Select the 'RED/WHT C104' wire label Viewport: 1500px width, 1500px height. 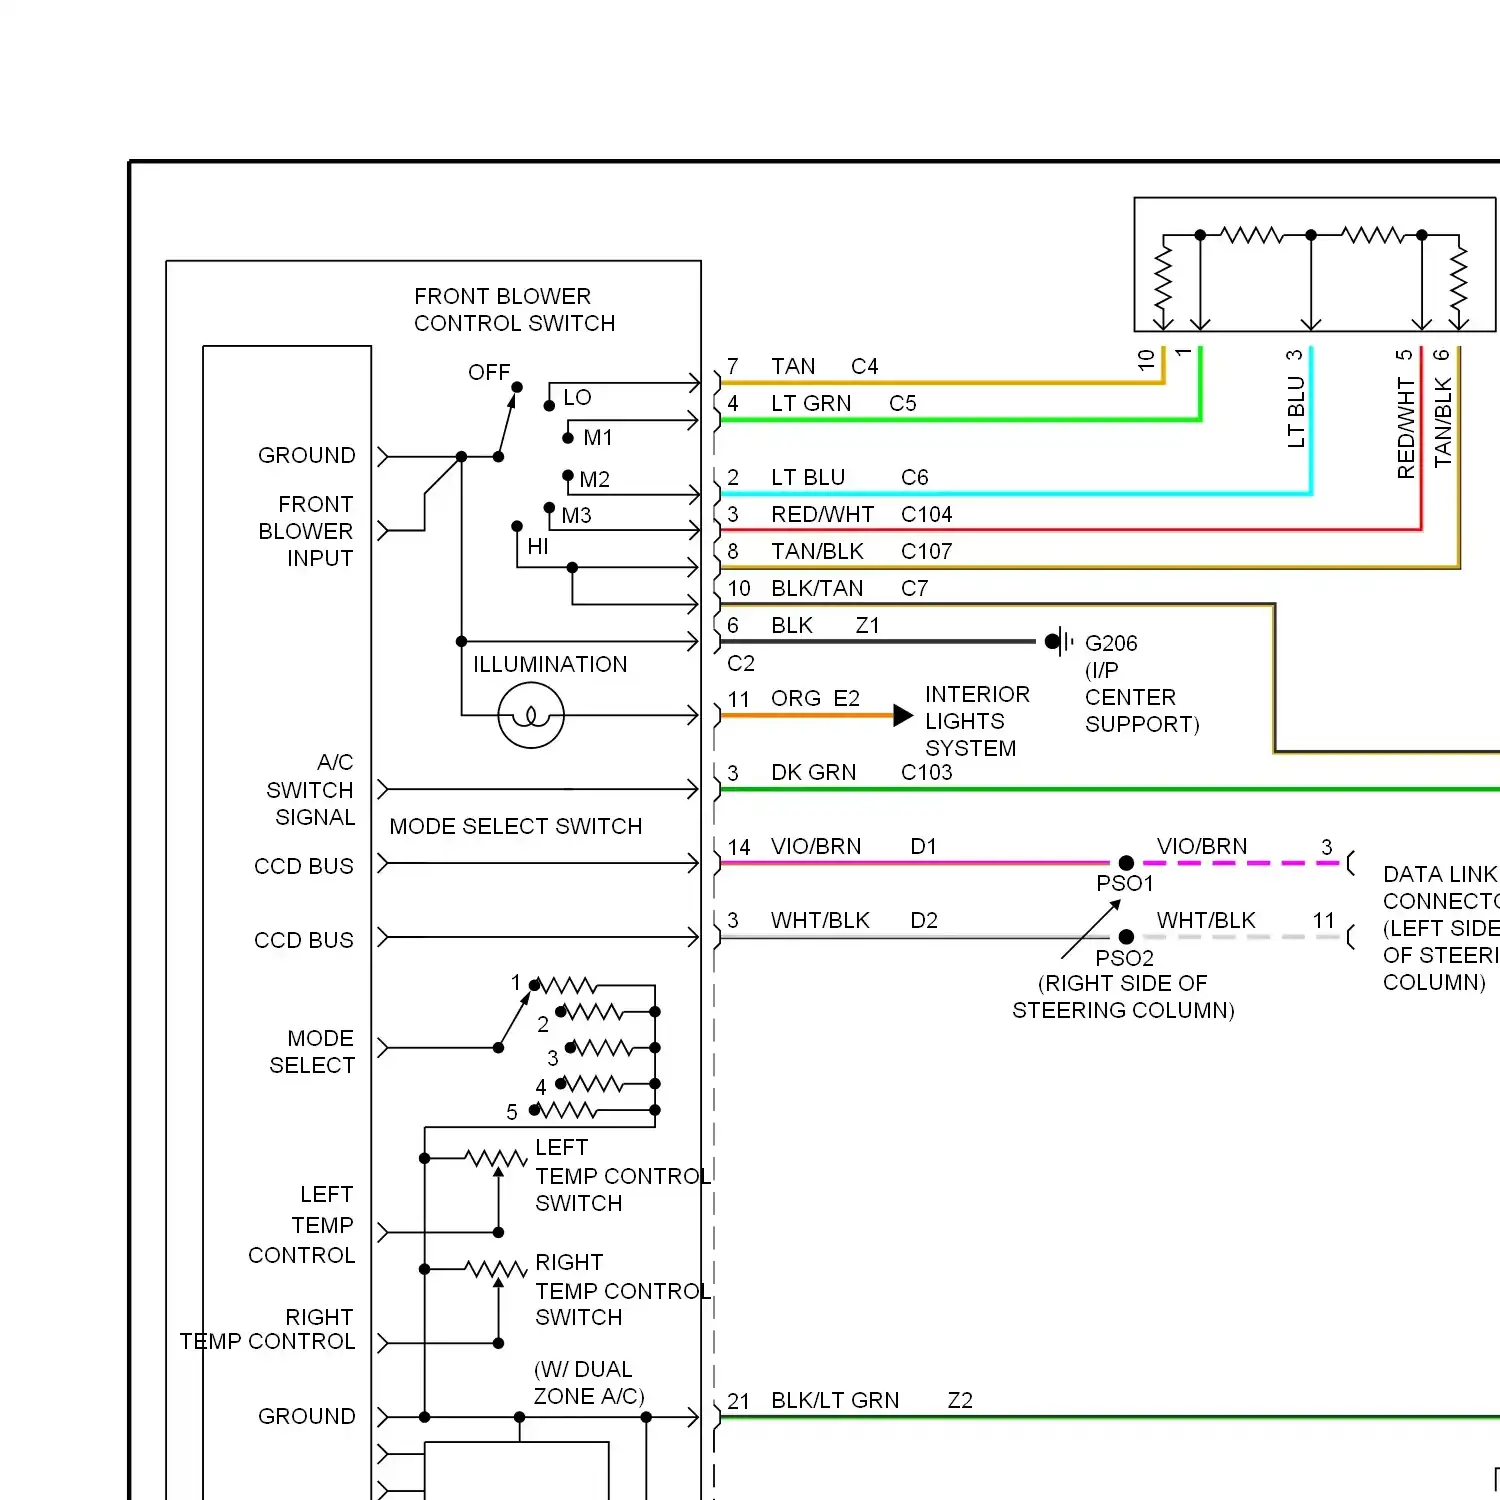click(861, 515)
